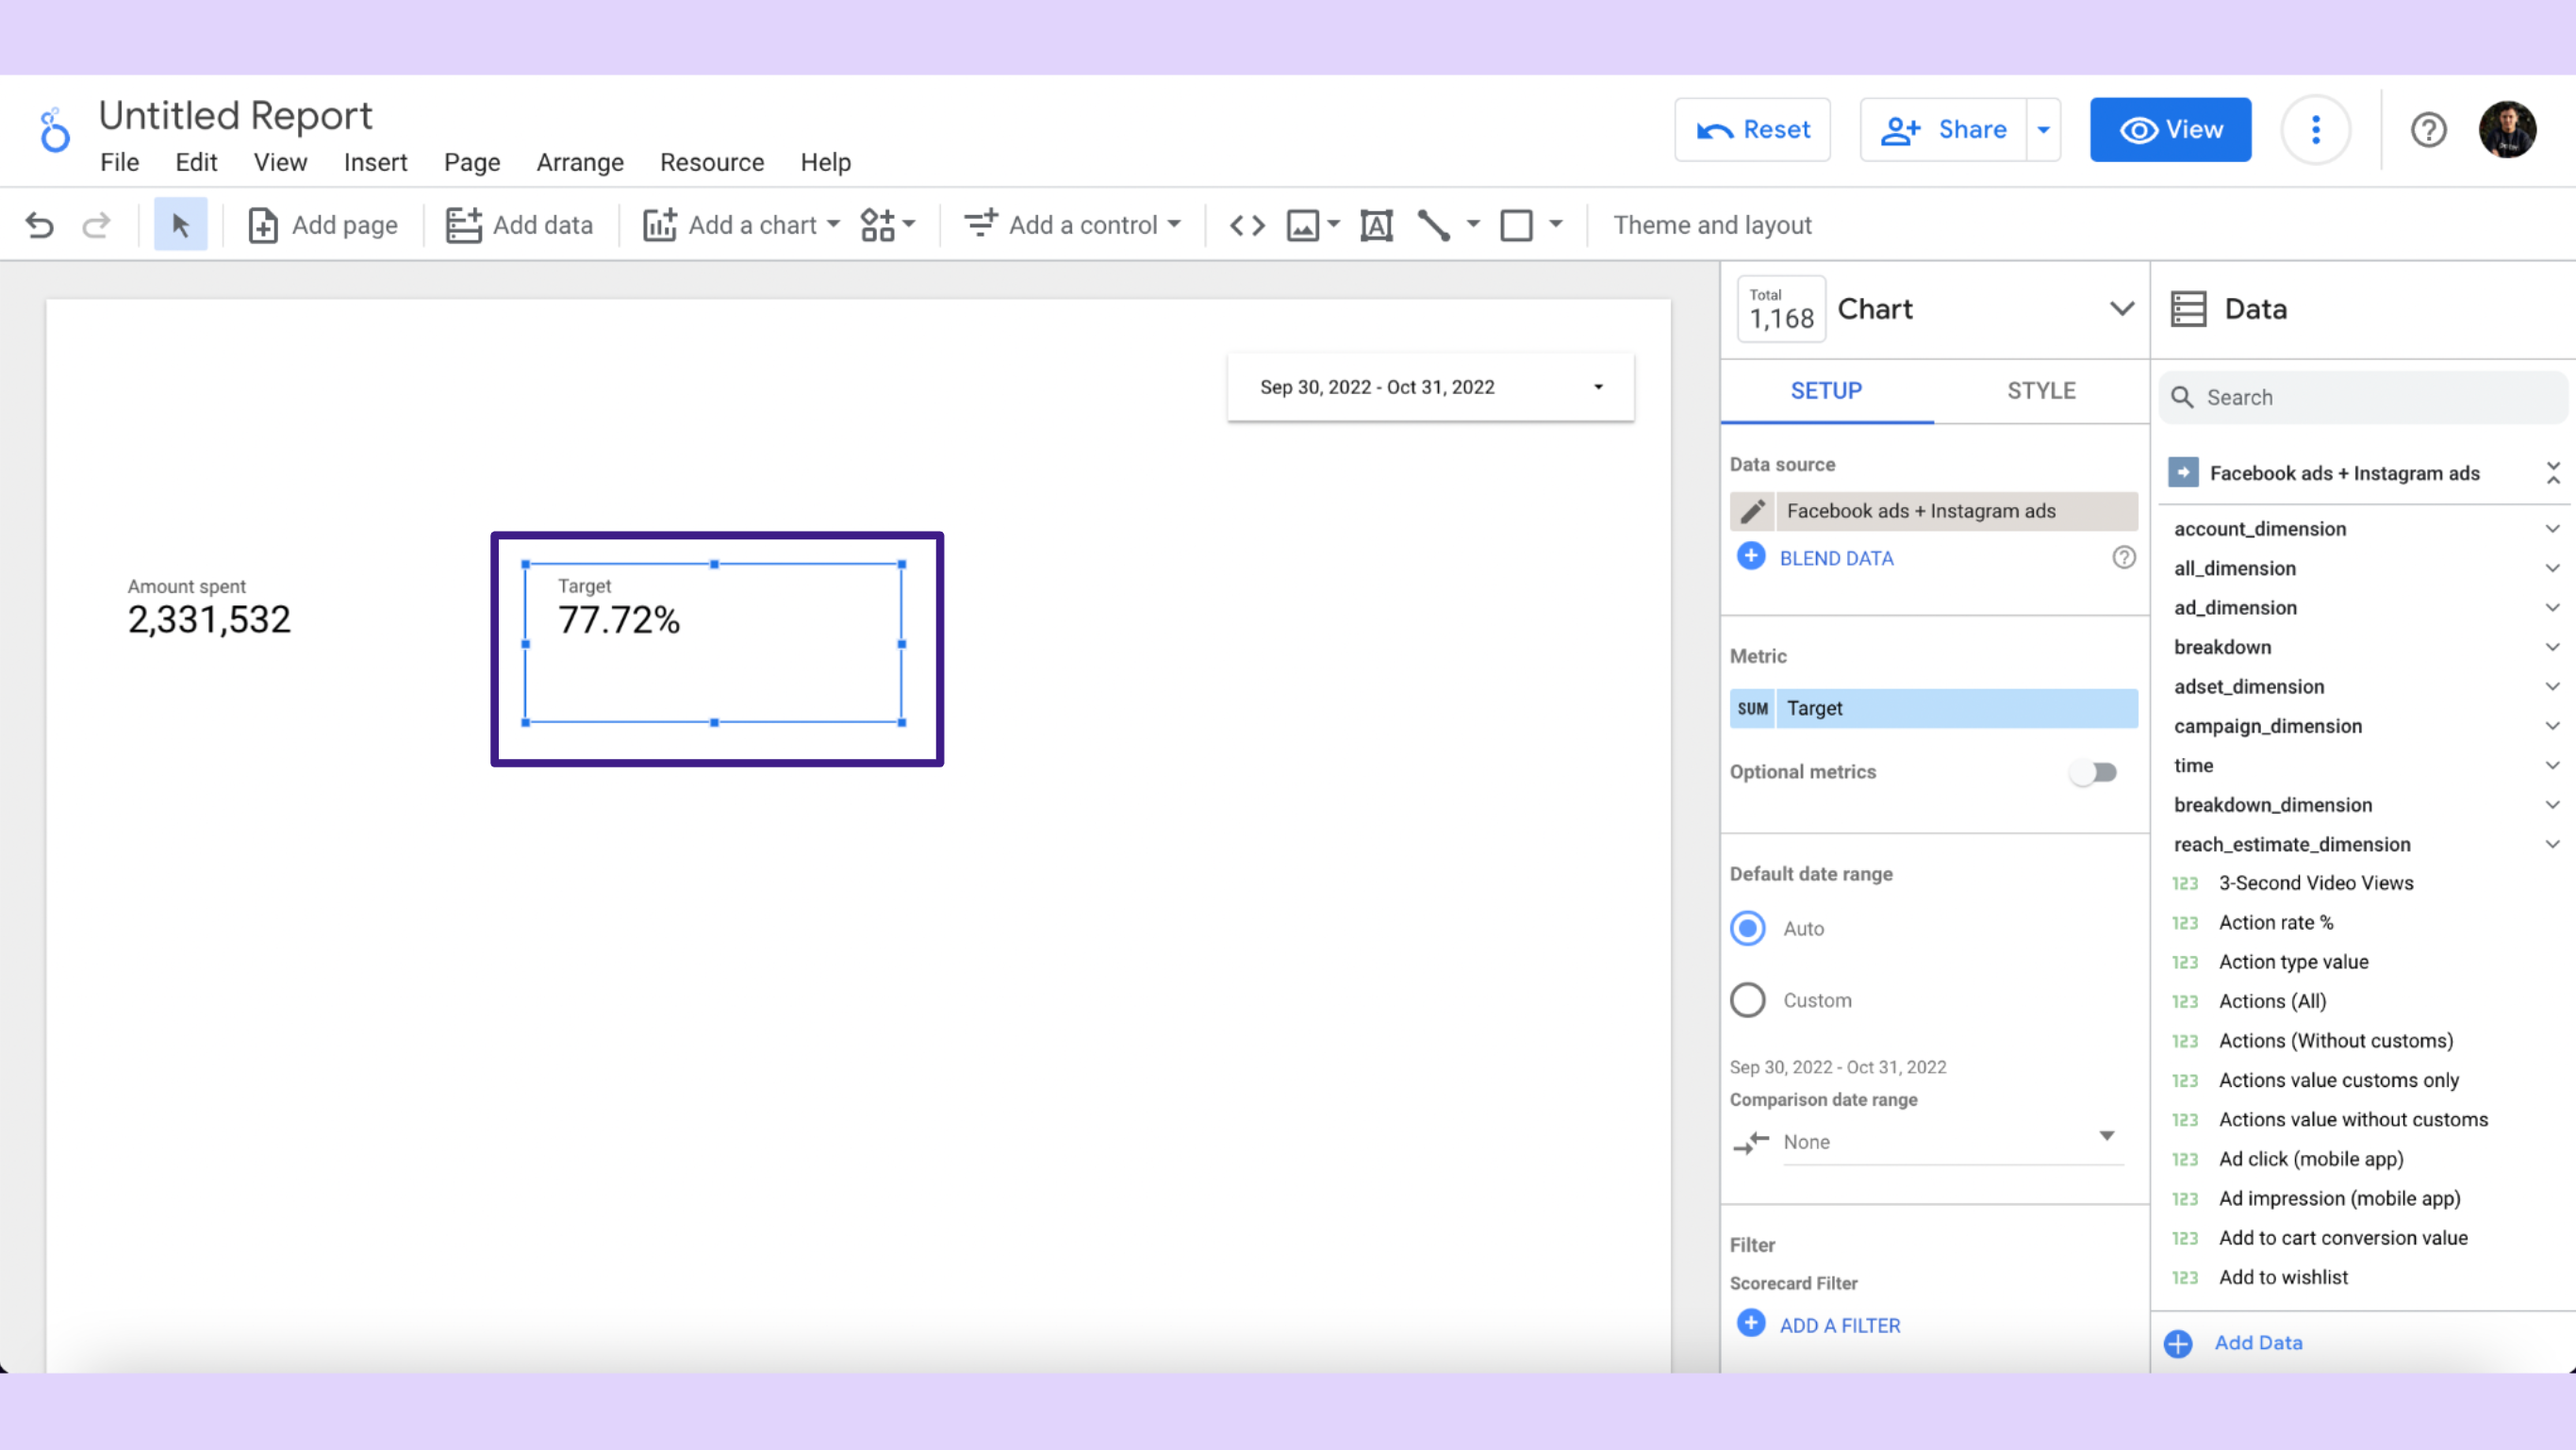The image size is (2576, 1450).
Task: Click Add Data at panel bottom
Action: click(2234, 1343)
